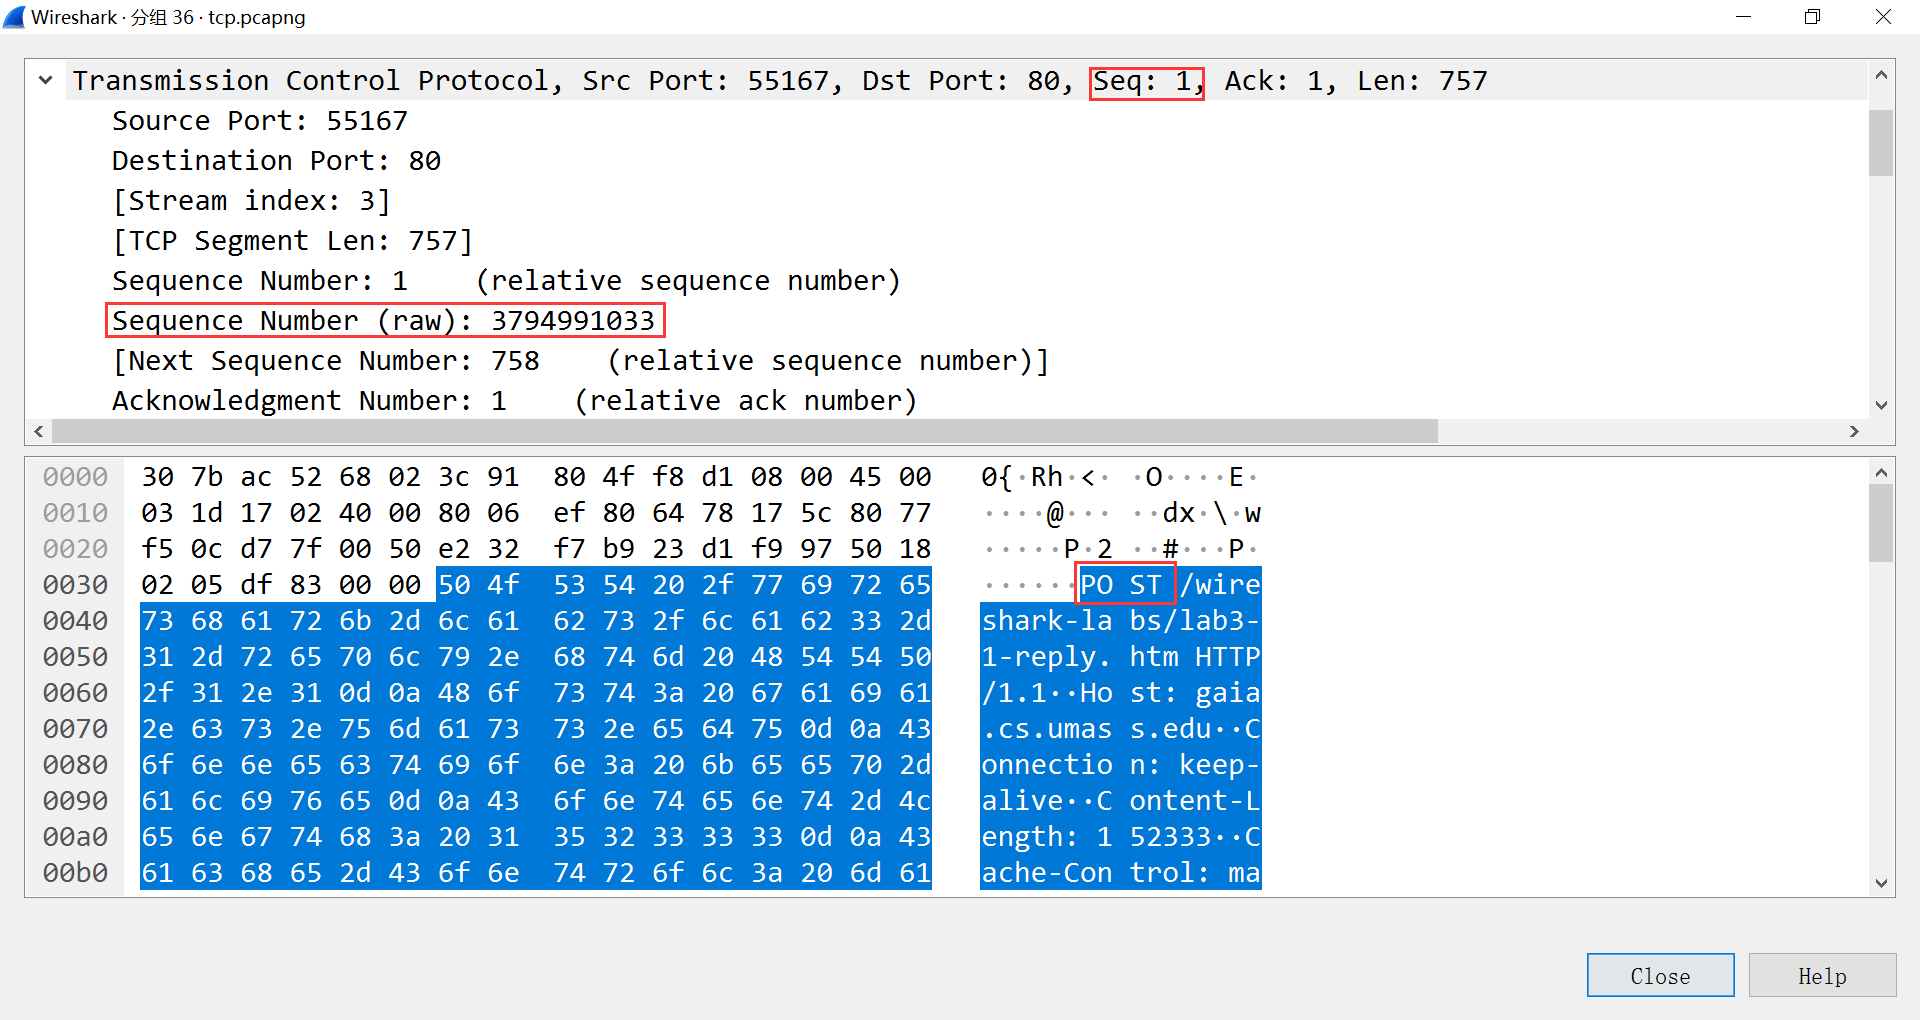Click details pane scroll up arrow

1881,75
